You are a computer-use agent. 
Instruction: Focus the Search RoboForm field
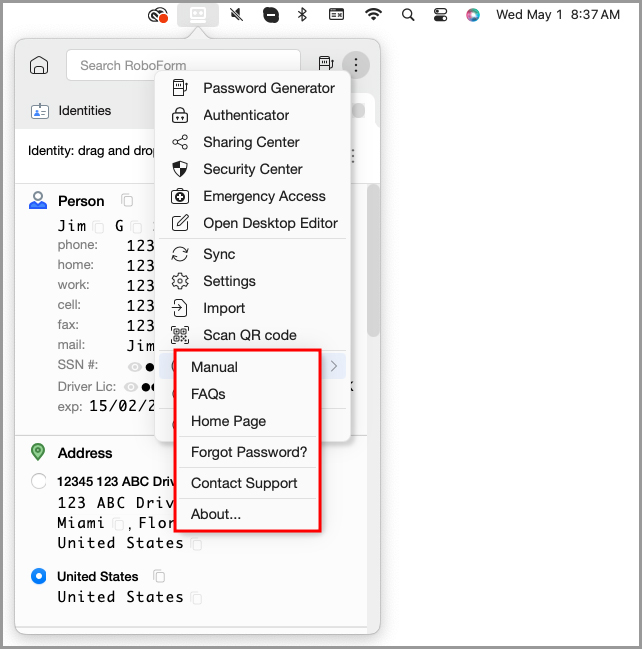click(183, 65)
